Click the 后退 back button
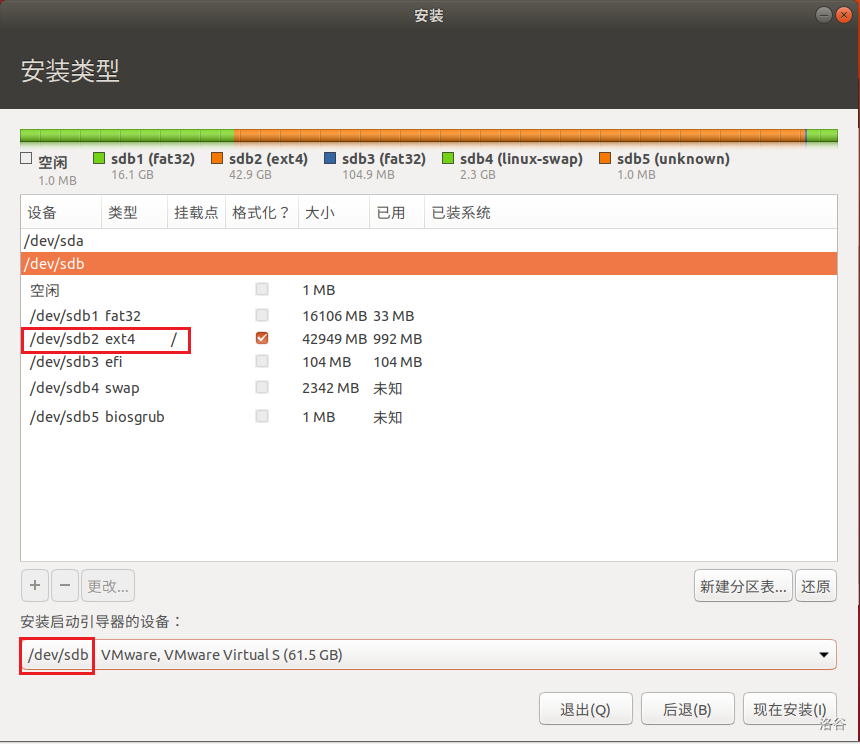 [687, 709]
